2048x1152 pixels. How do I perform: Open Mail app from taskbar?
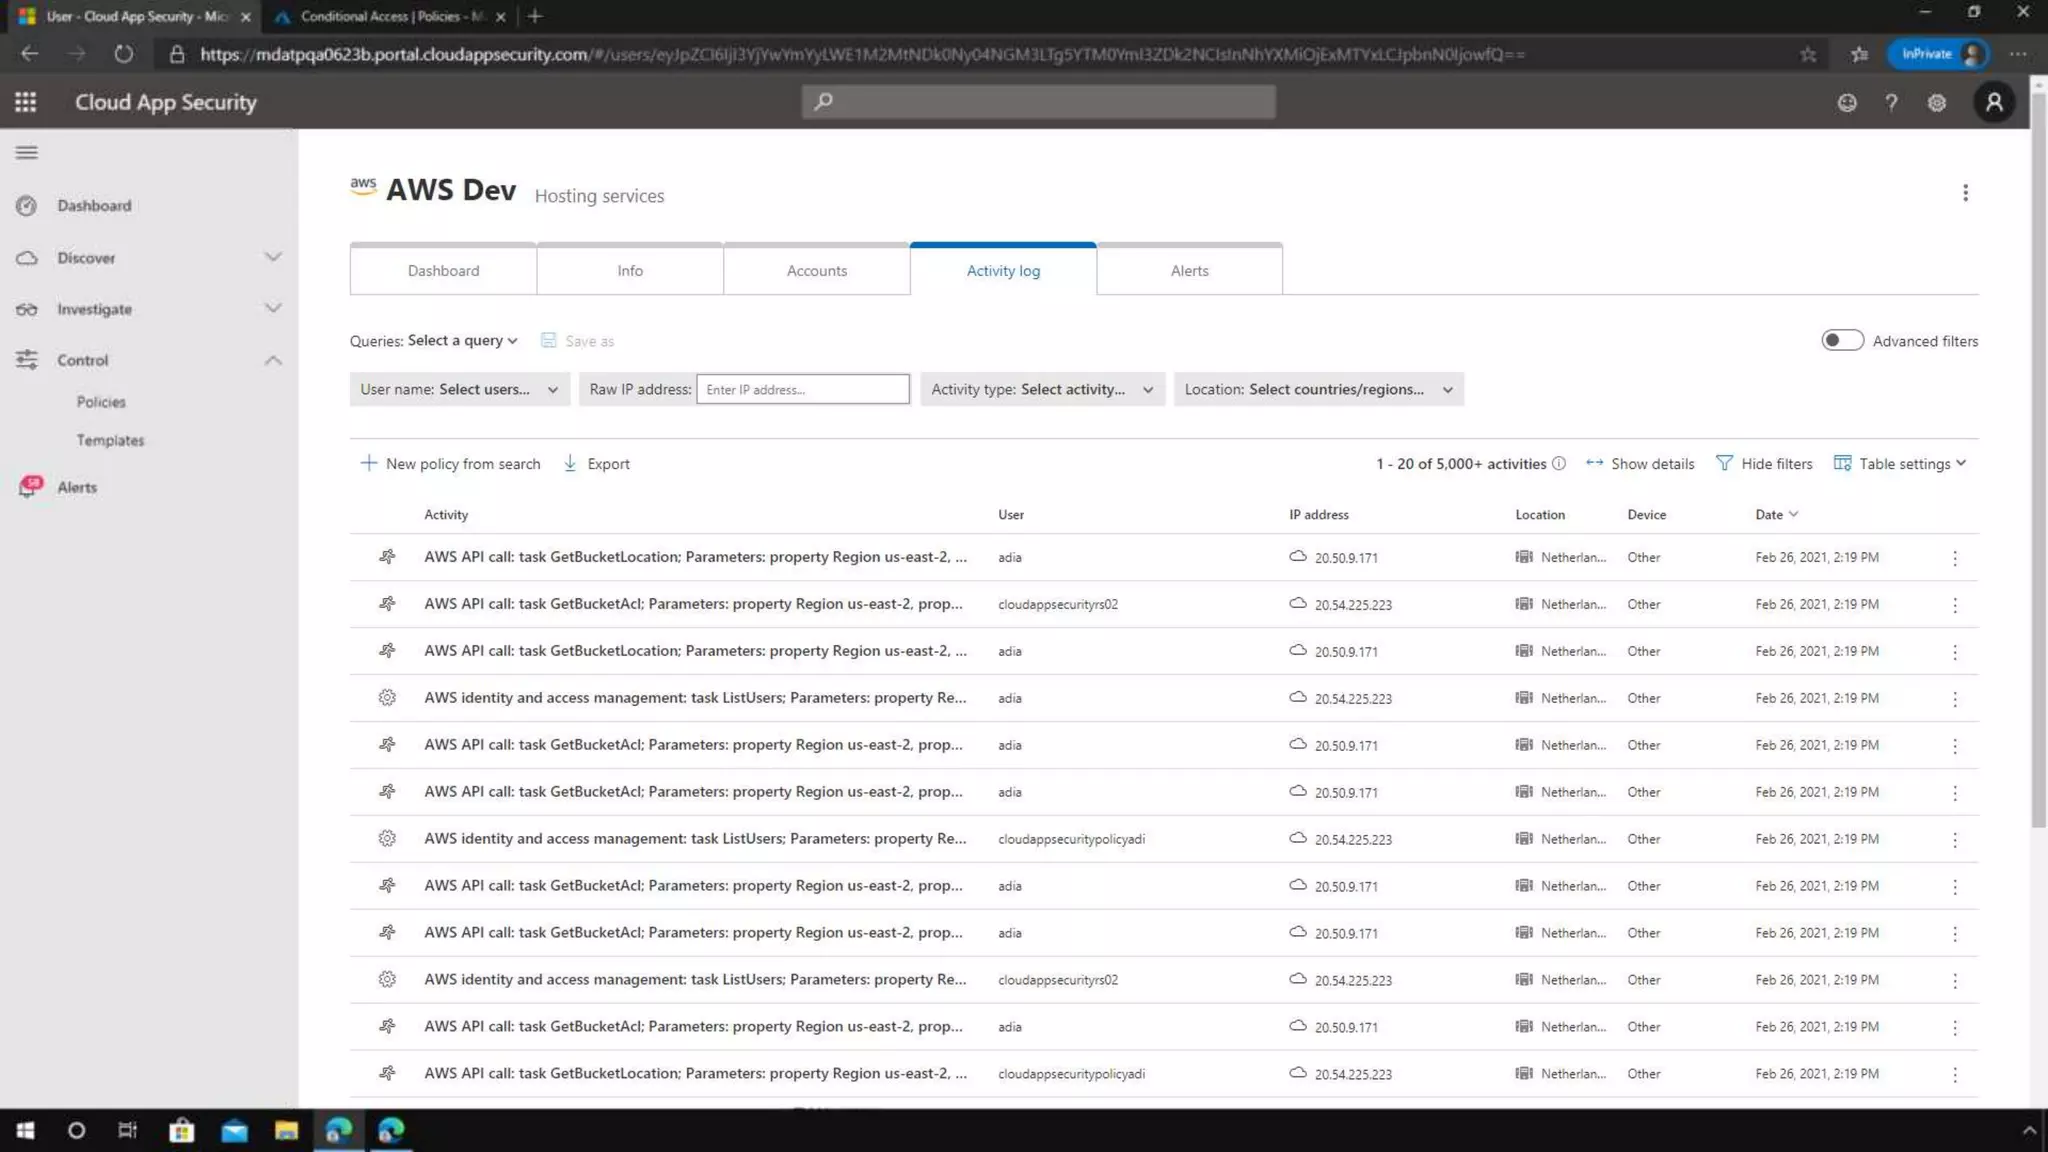click(234, 1130)
